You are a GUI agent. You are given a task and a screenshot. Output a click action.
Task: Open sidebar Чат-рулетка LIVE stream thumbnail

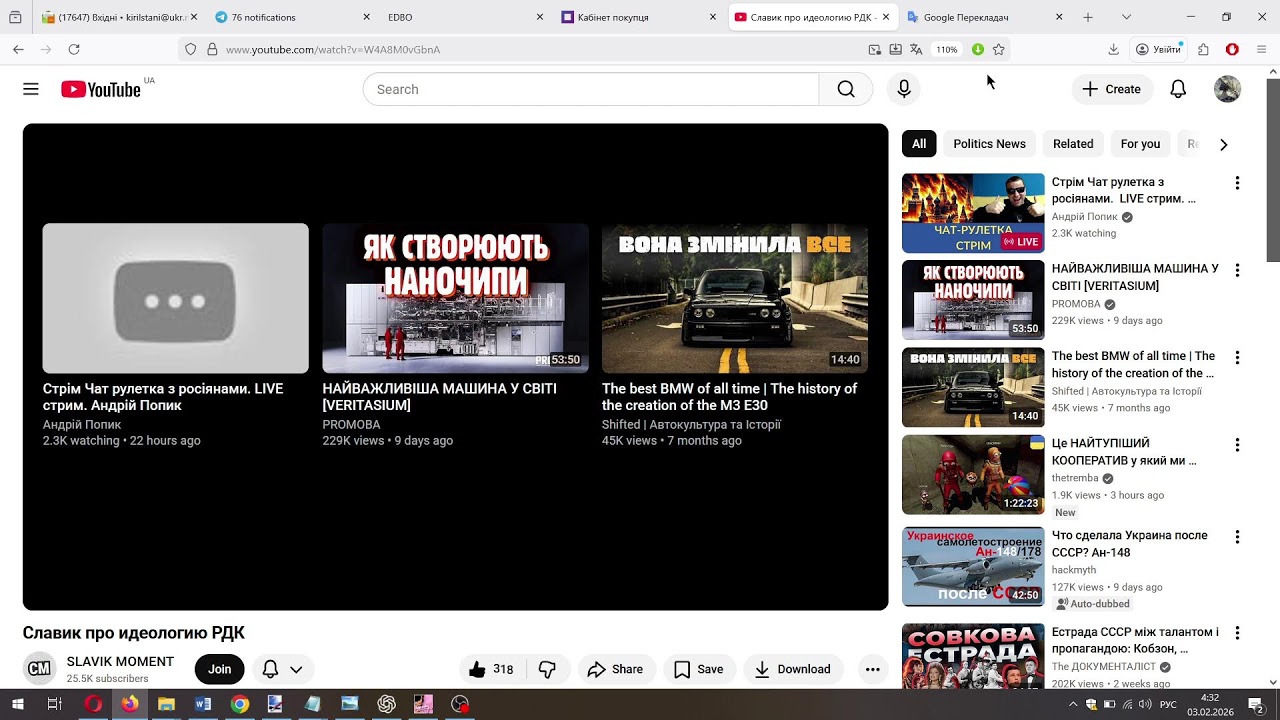973,213
